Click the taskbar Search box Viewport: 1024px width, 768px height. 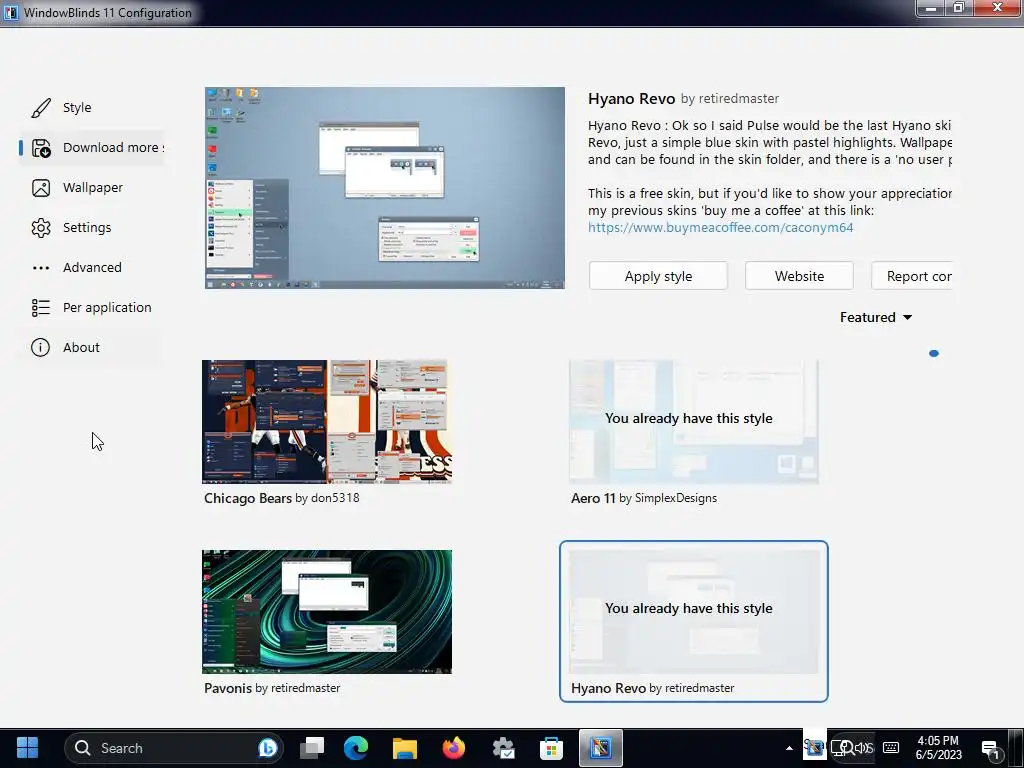tap(174, 748)
